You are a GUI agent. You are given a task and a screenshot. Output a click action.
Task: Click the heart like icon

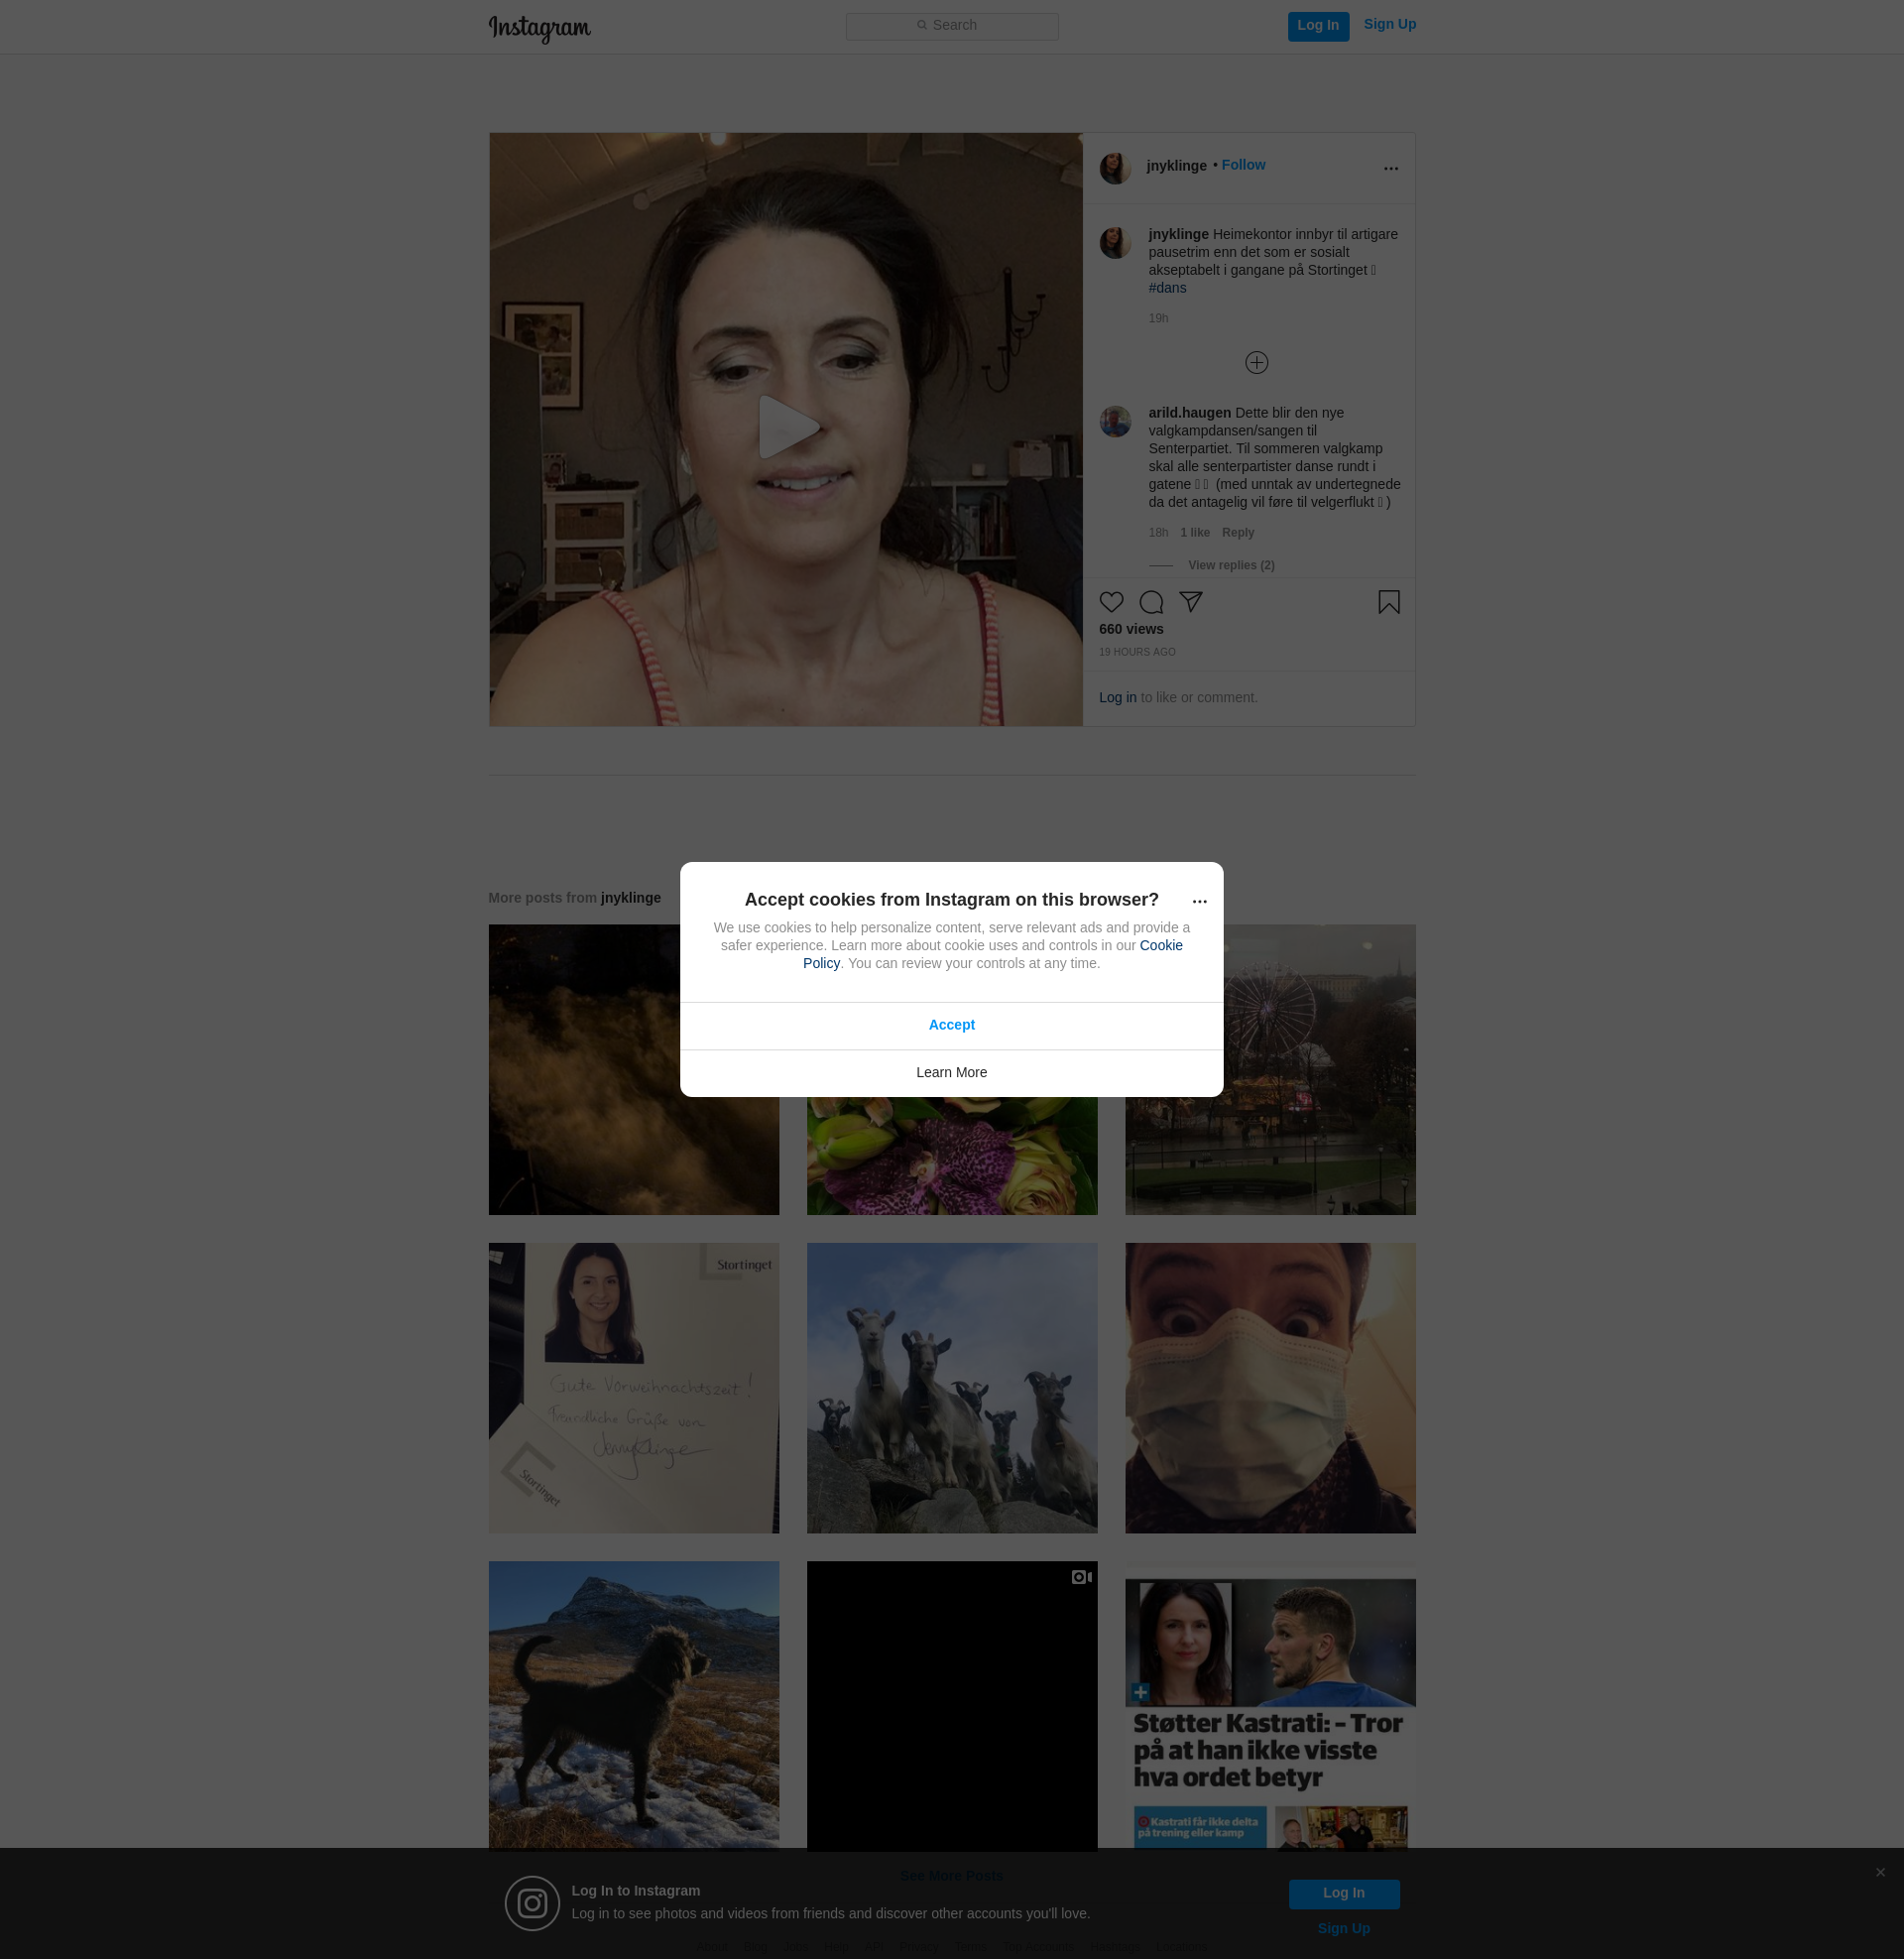pyautogui.click(x=1111, y=602)
